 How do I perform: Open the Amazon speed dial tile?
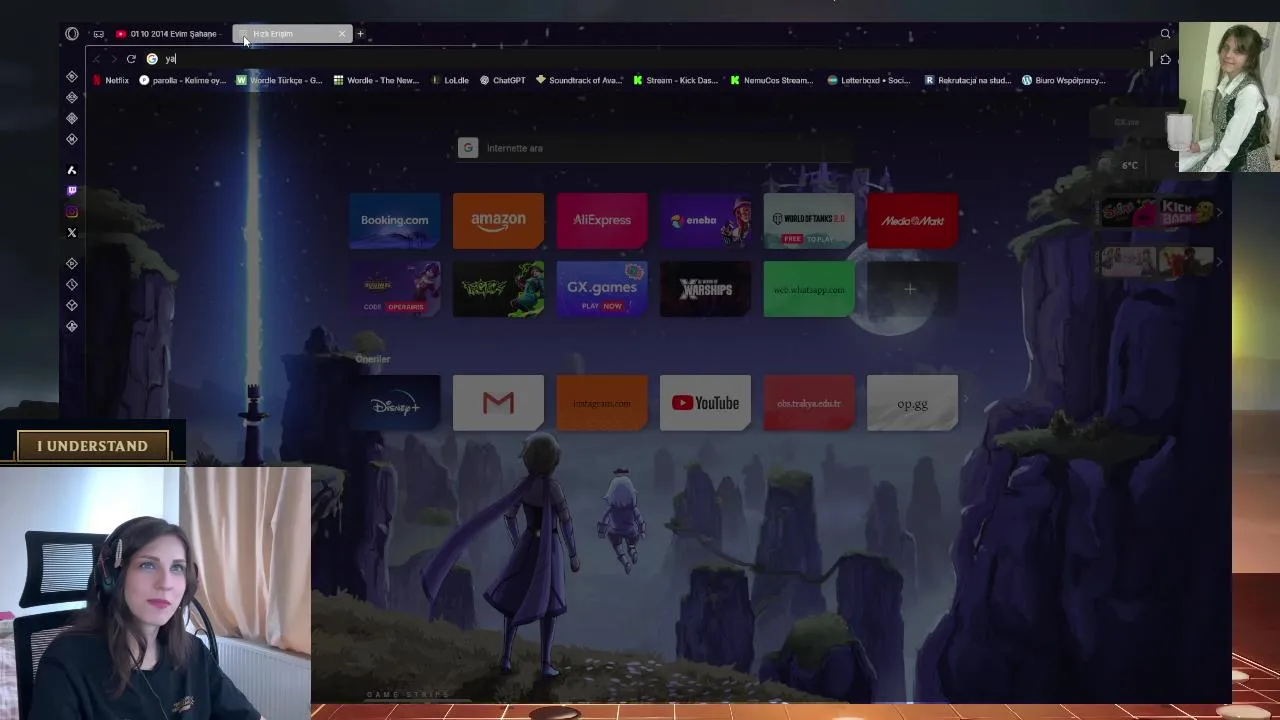(498, 220)
